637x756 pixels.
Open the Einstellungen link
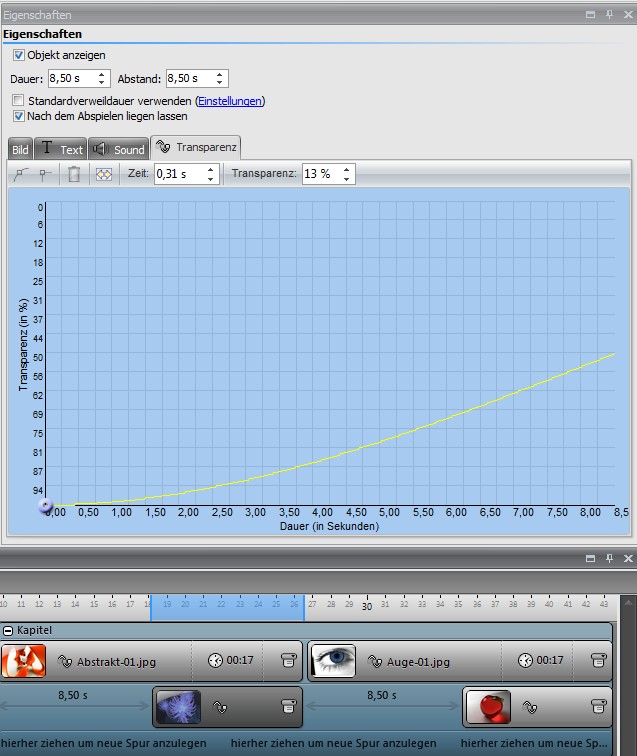click(230, 101)
